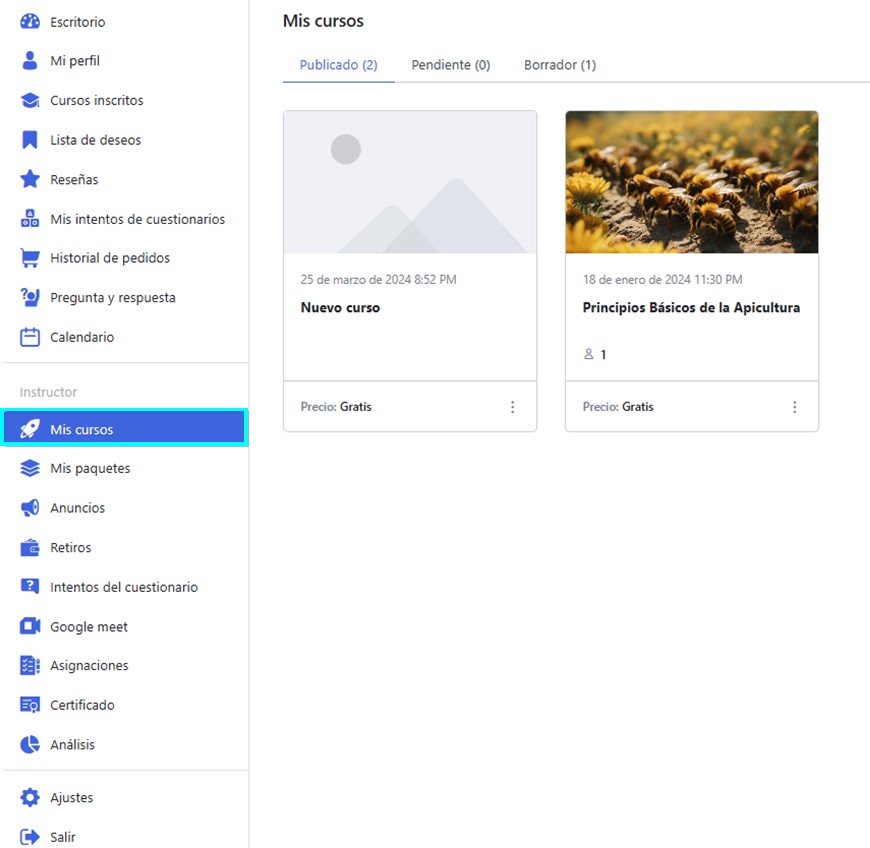Click the date '18 de enero de 2024 11:30 PM'

click(662, 279)
